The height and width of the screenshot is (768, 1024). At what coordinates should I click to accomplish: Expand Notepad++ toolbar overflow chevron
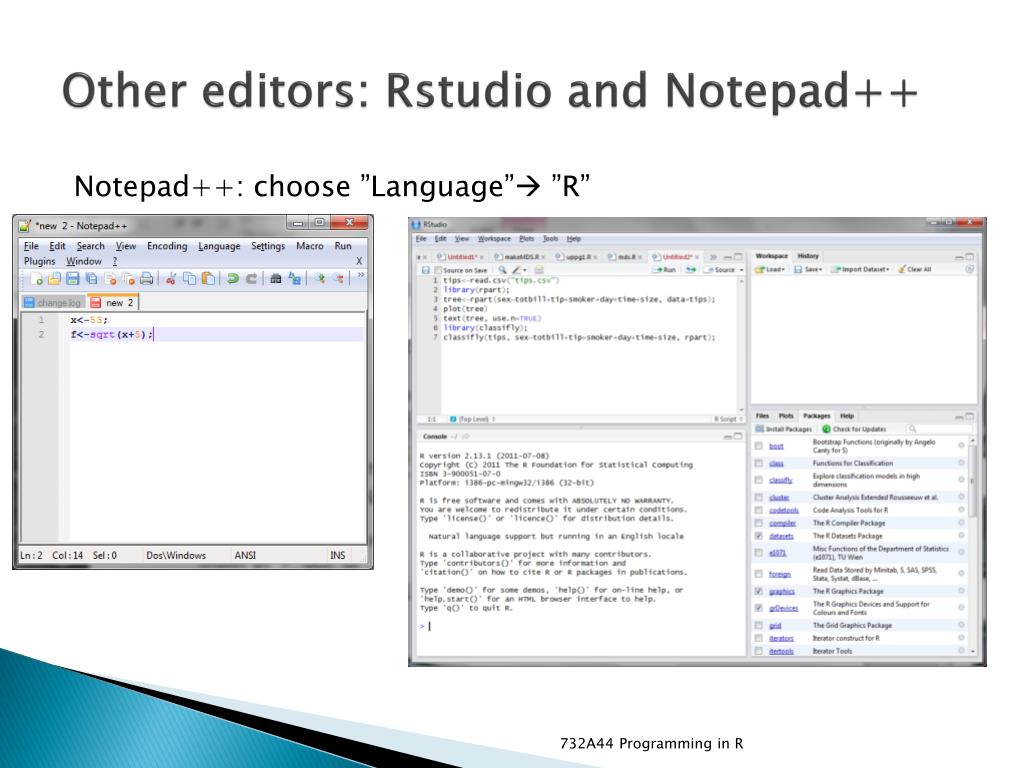[x=360, y=276]
